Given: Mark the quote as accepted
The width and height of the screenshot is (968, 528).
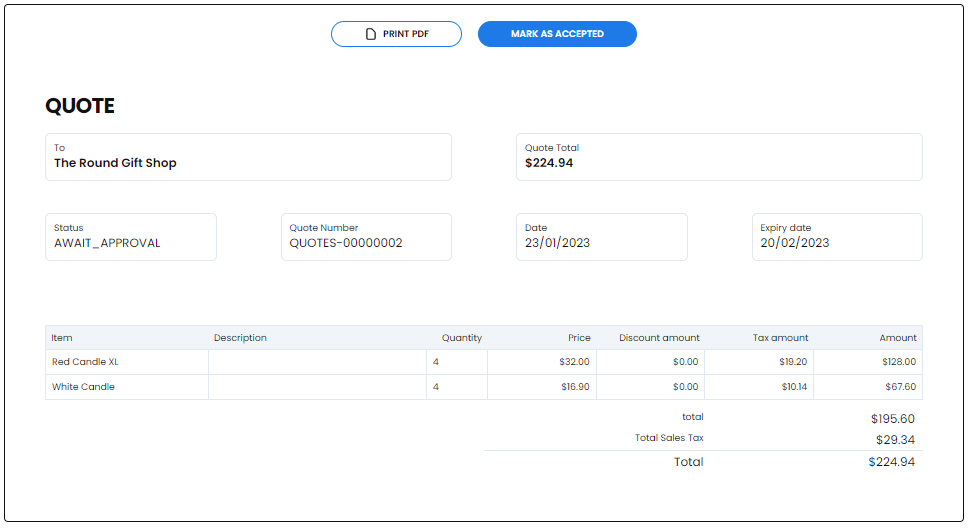Looking at the screenshot, I should pyautogui.click(x=557, y=34).
